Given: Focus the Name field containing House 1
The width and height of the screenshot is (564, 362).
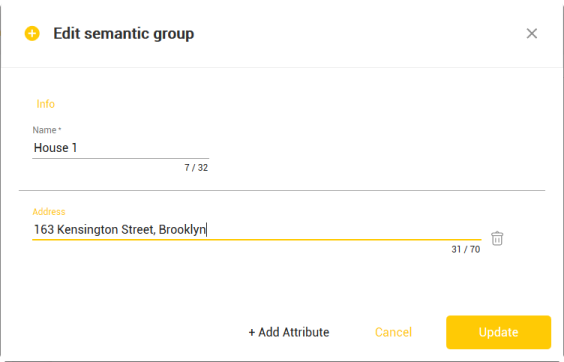Looking at the screenshot, I should pos(120,148).
